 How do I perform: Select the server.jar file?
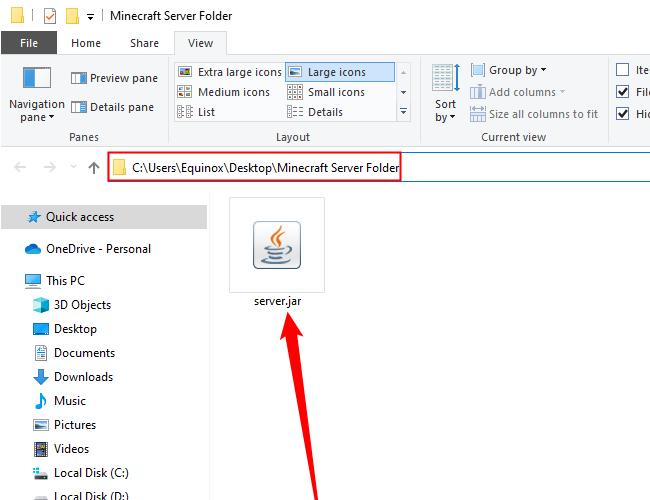[277, 253]
